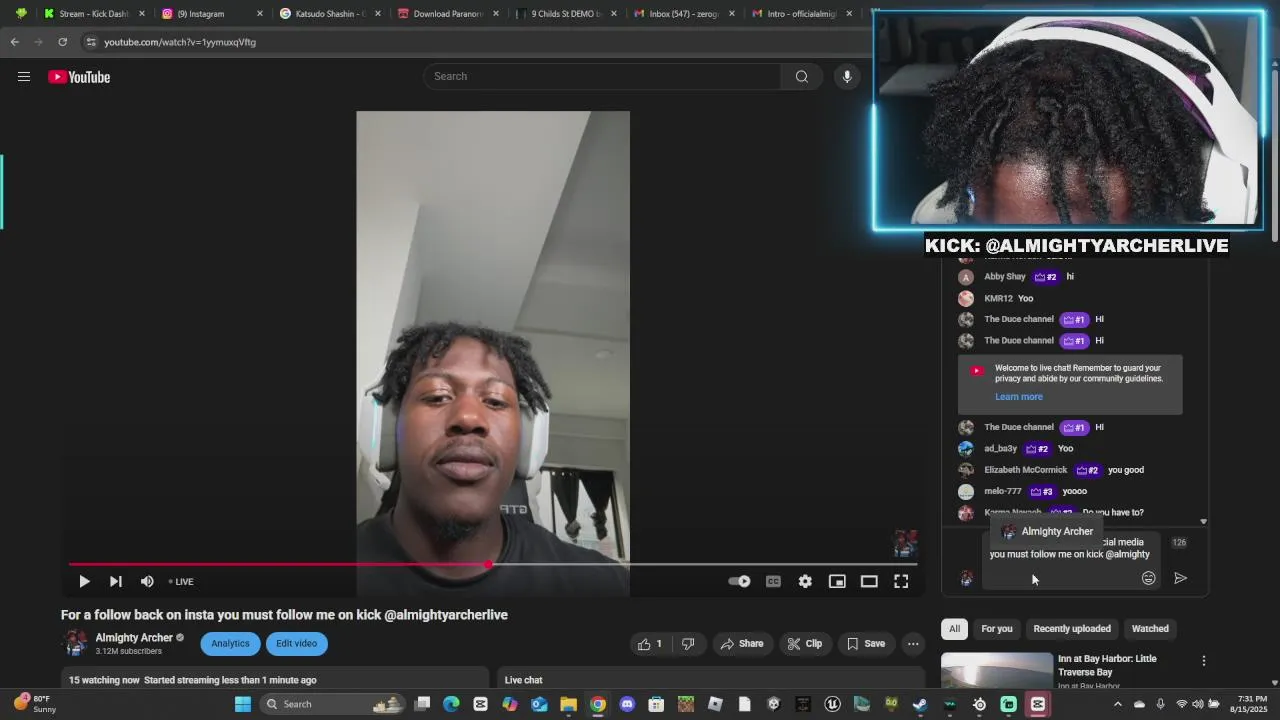Close the Katsudo Shashin tab

[x=378, y=14]
